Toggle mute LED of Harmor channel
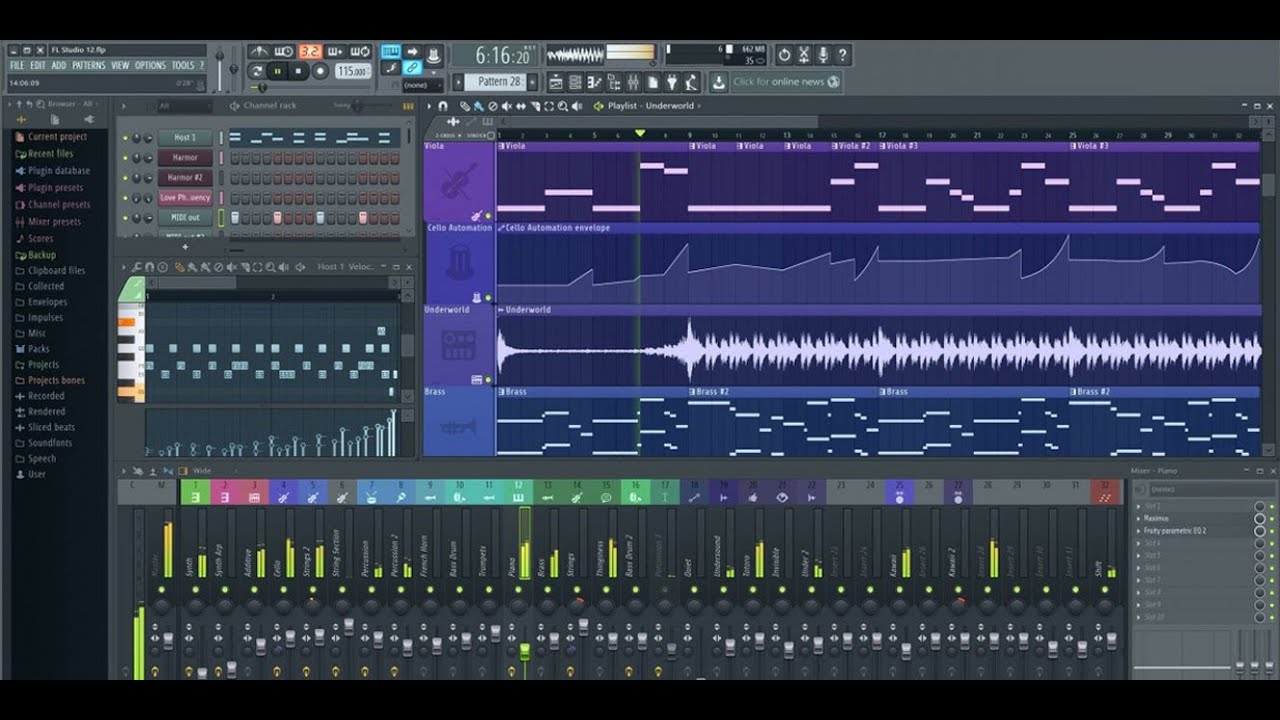The image size is (1280, 720). point(125,158)
